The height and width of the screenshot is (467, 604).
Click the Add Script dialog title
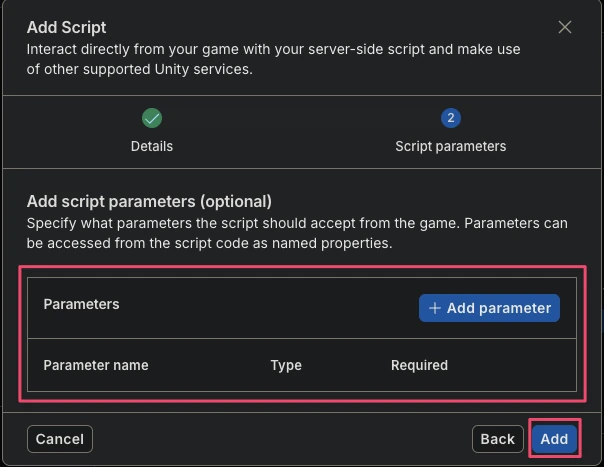[x=66, y=27]
